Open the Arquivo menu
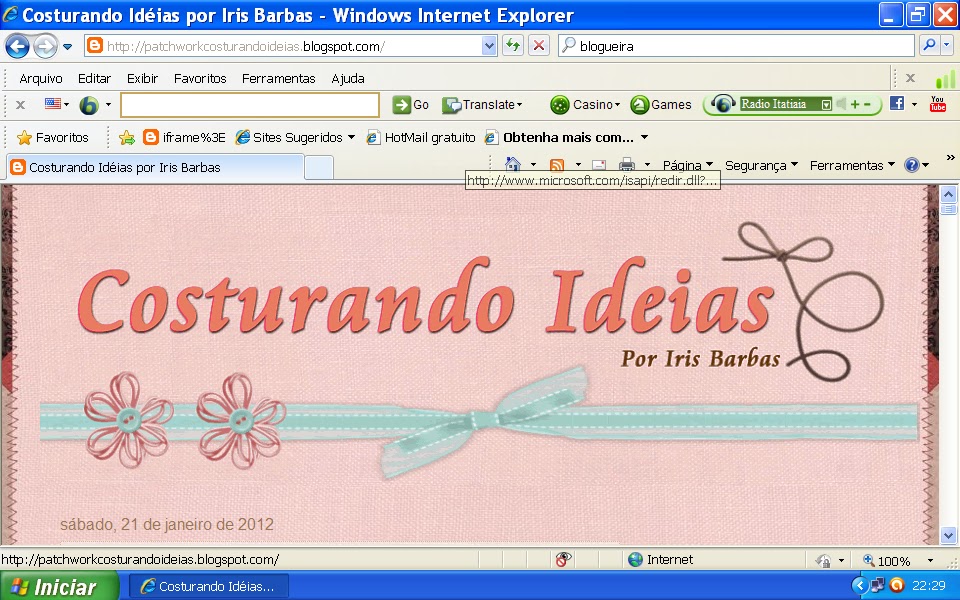Image resolution: width=960 pixels, height=600 pixels. pos(40,78)
